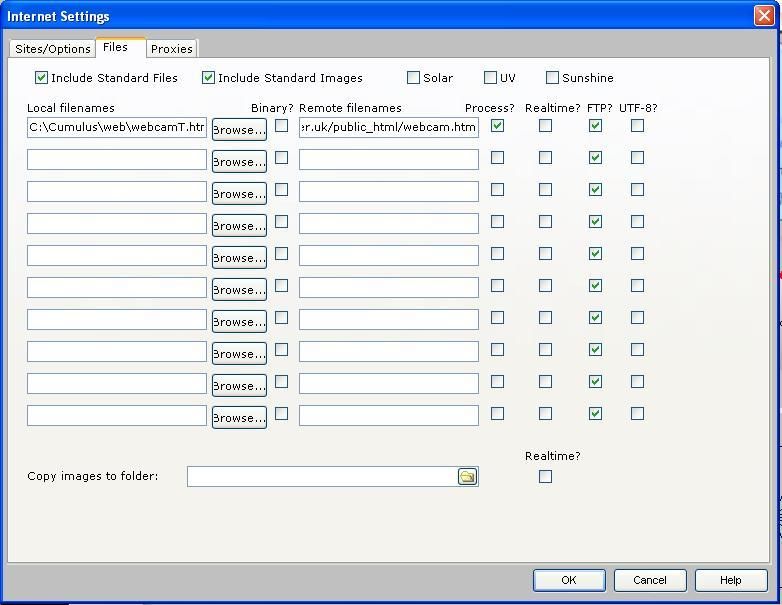
Task: Enable Realtime for the first file row
Action: 545,126
